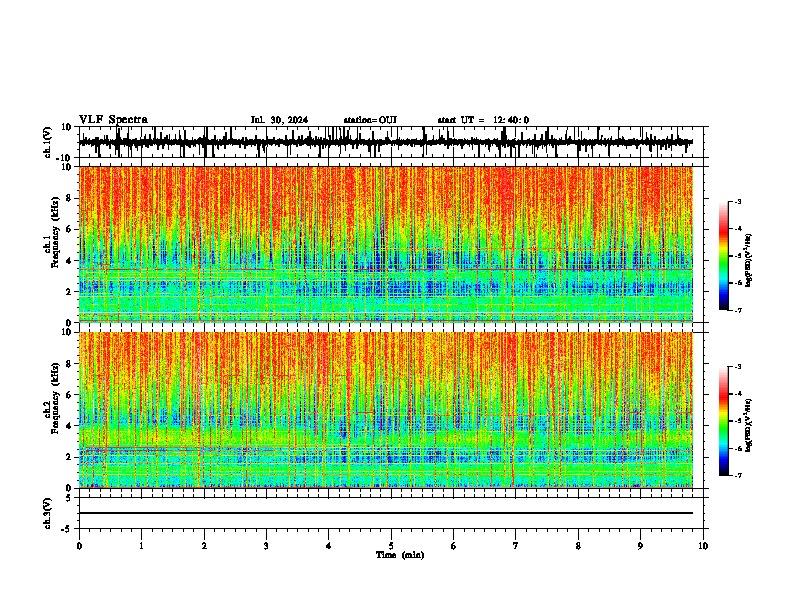Click the 'Time (min)' axis label
This screenshot has width=792, height=612.
coord(400,555)
